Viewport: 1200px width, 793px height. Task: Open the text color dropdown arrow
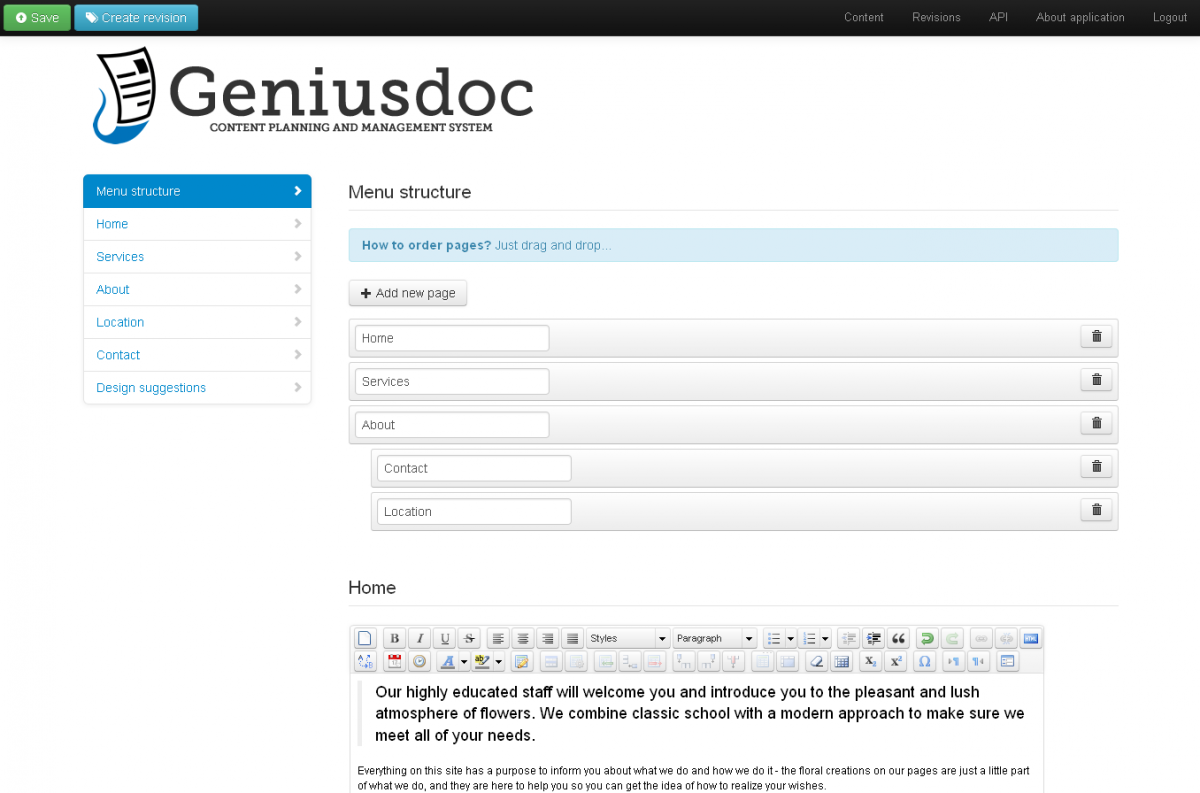coord(464,662)
